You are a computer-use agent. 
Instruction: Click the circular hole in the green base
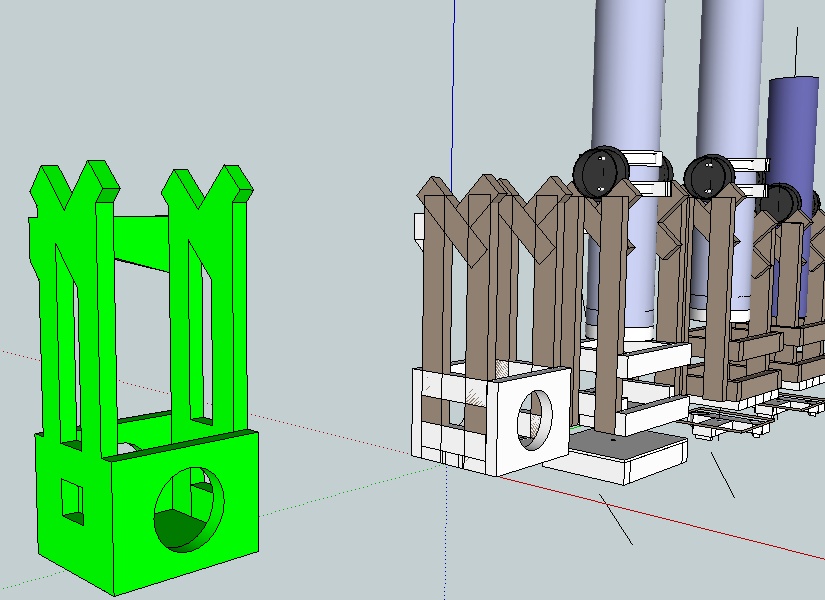click(x=189, y=511)
